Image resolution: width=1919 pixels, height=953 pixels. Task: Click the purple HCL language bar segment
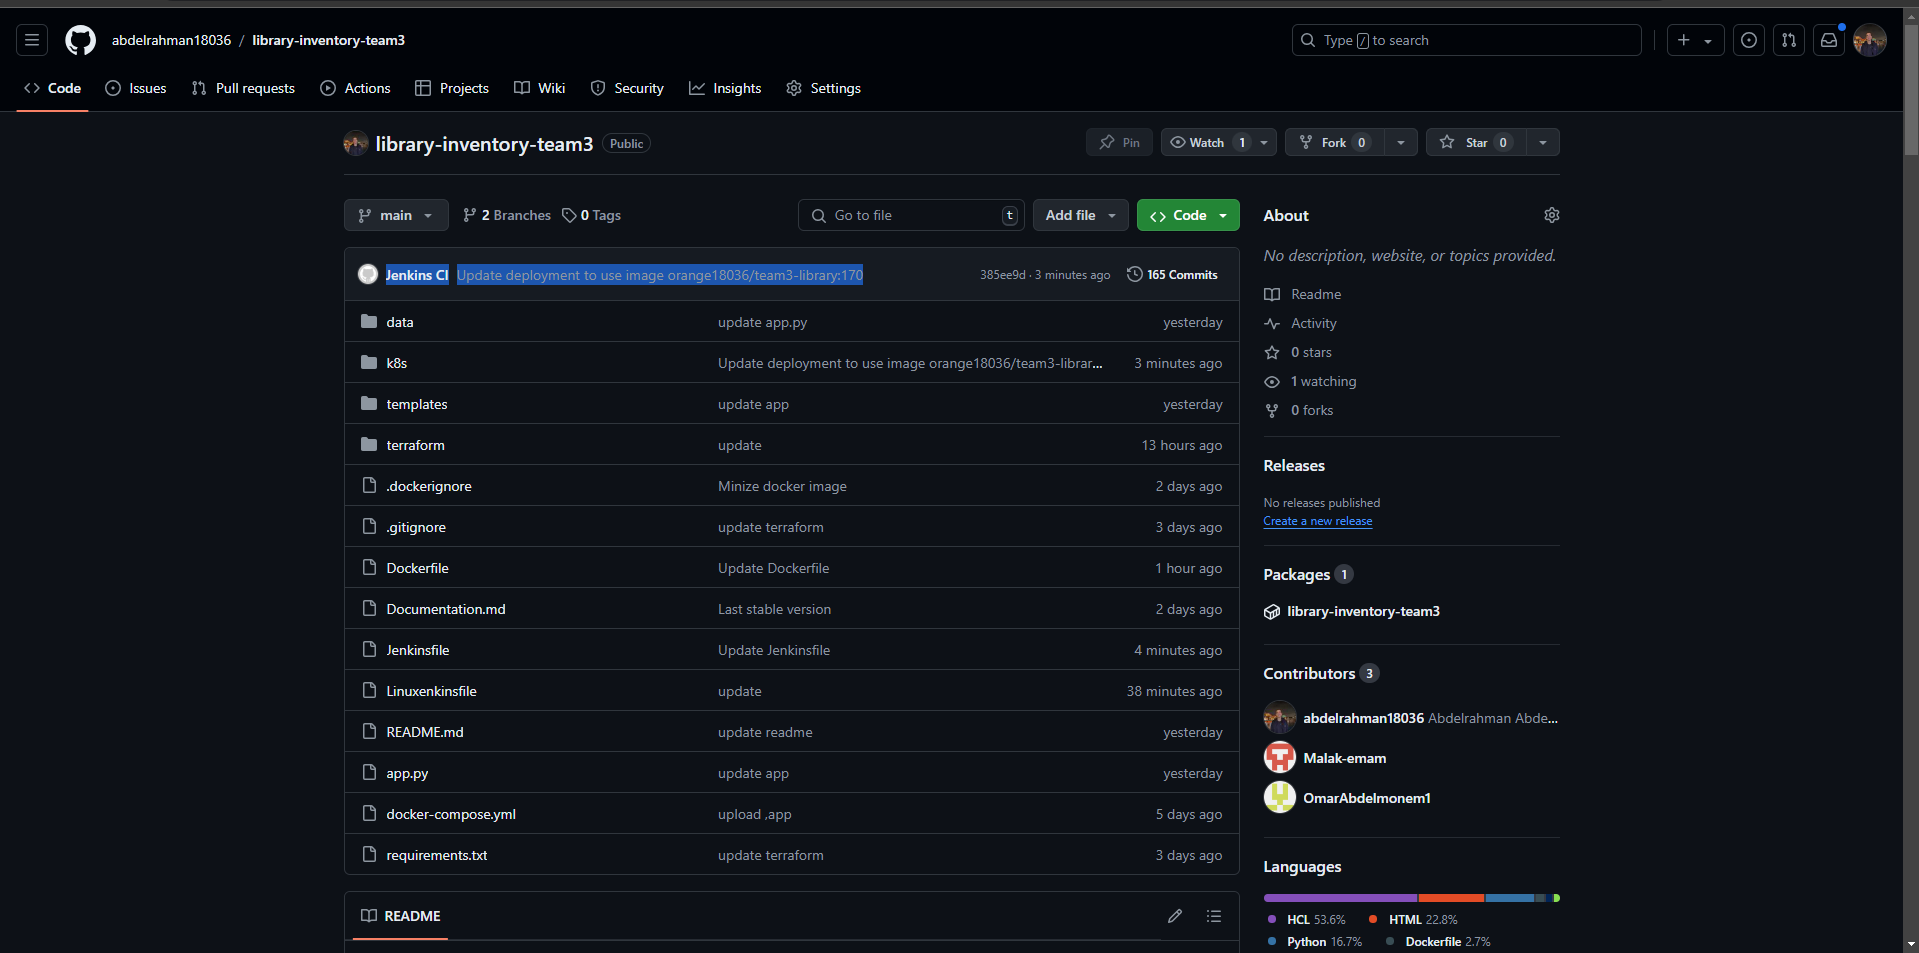[x=1341, y=898]
